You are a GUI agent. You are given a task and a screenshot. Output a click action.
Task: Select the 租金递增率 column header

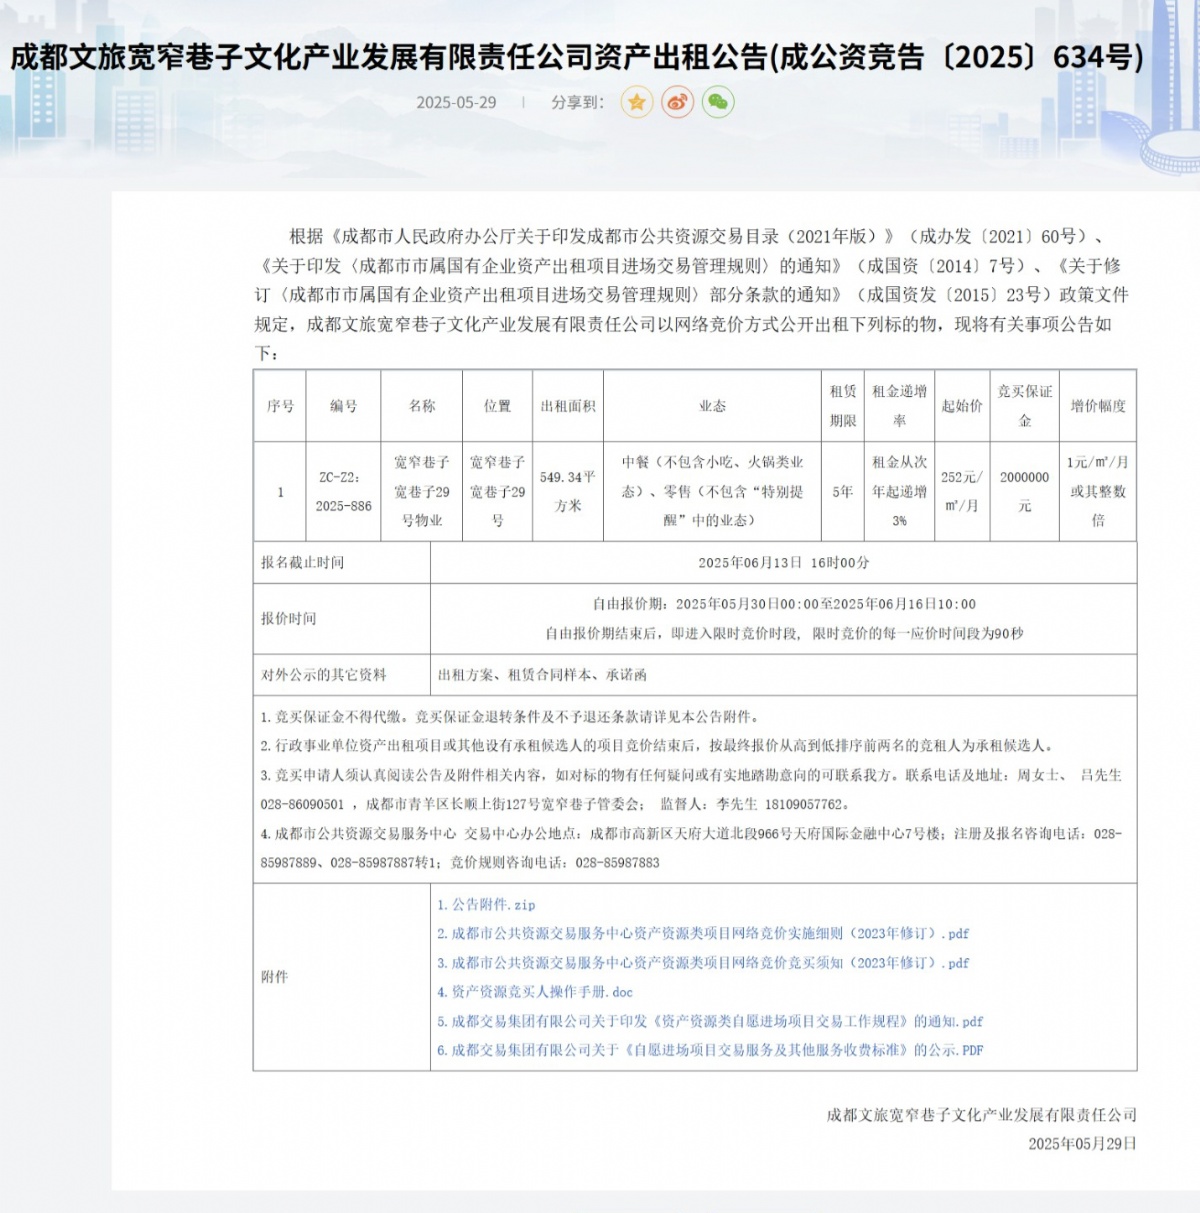pos(899,406)
